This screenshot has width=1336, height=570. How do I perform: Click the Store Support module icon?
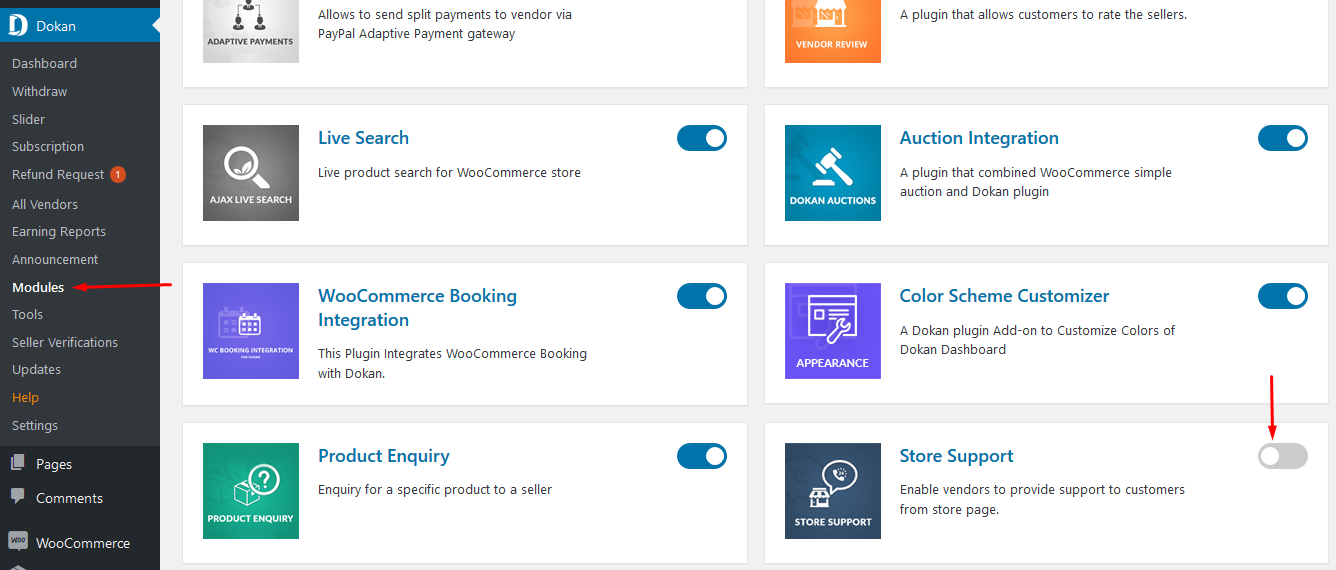833,491
